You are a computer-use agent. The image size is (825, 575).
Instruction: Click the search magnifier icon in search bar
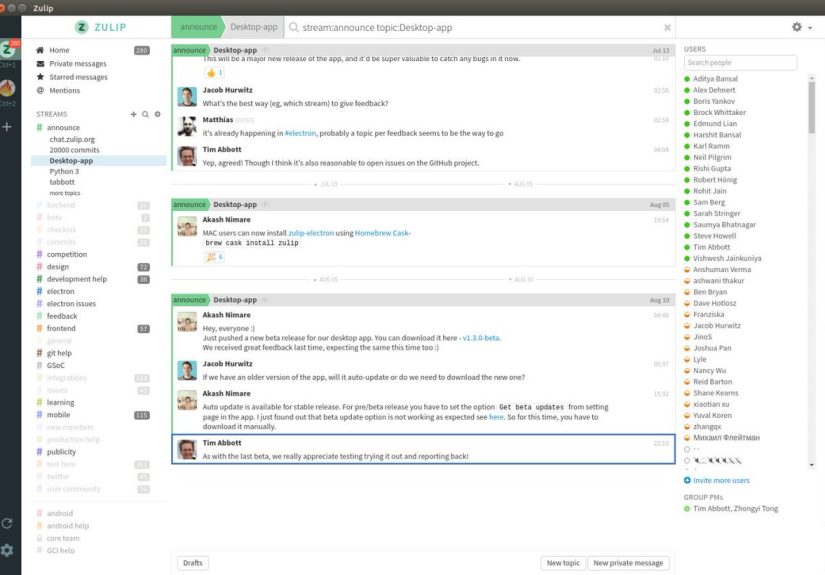(294, 27)
